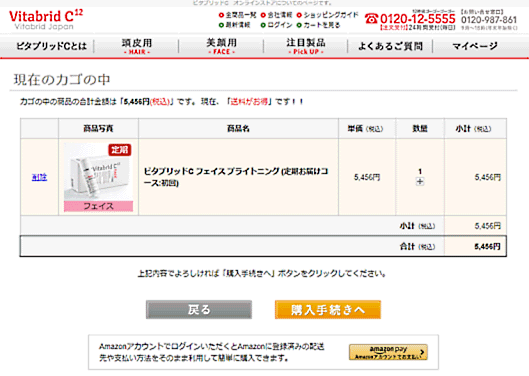Click the ビタブリッドC フェイスブライトニング product name
This screenshot has width=529, height=376.
coord(236,177)
